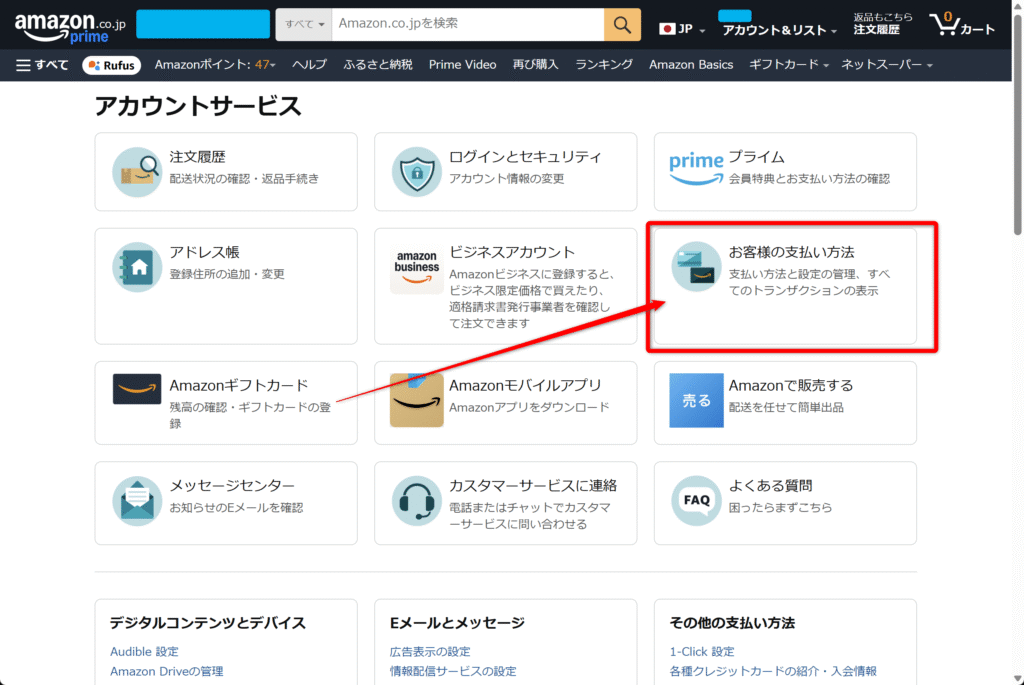Click the blue 売る icon

pyautogui.click(x=696, y=400)
